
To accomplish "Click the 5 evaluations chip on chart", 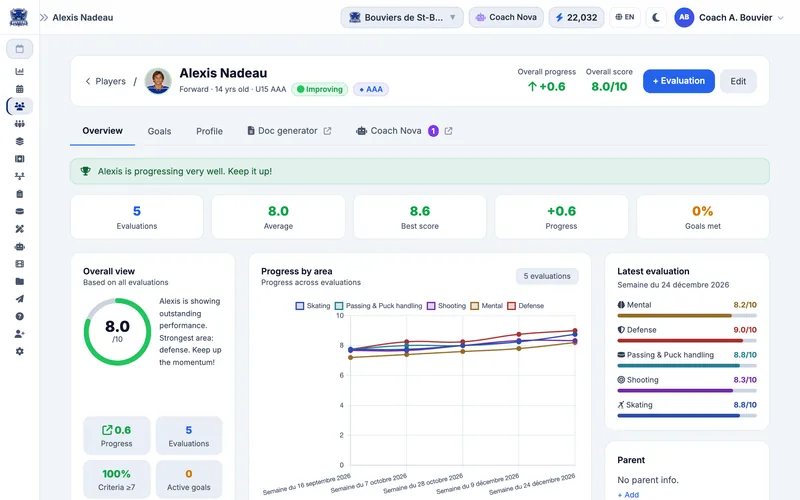I will coord(547,276).
